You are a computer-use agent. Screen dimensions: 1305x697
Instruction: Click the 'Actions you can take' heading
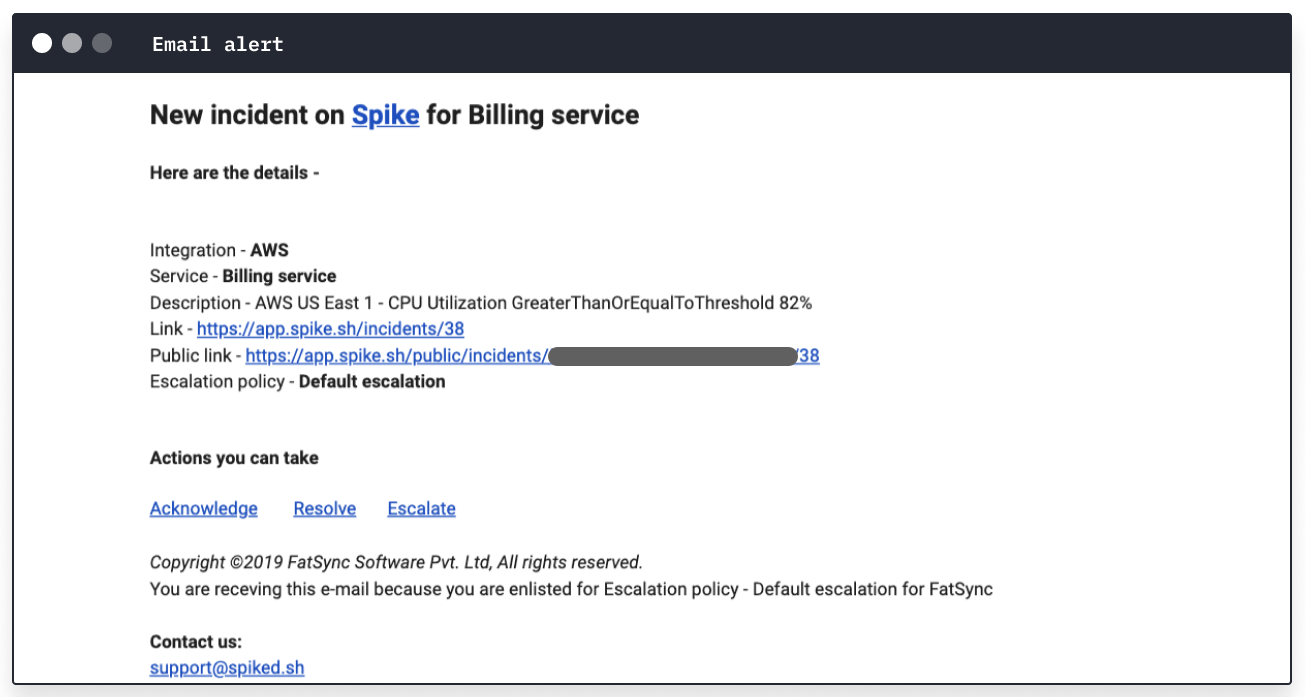234,458
